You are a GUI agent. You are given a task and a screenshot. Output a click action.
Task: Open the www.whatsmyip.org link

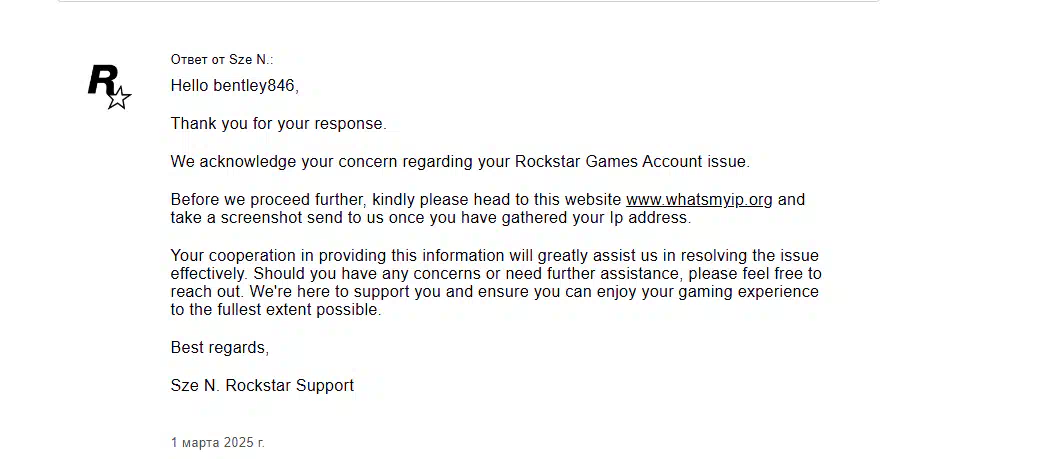point(699,200)
